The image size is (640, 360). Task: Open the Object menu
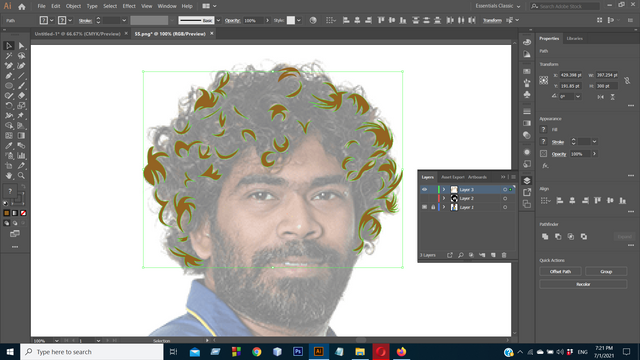[73, 6]
